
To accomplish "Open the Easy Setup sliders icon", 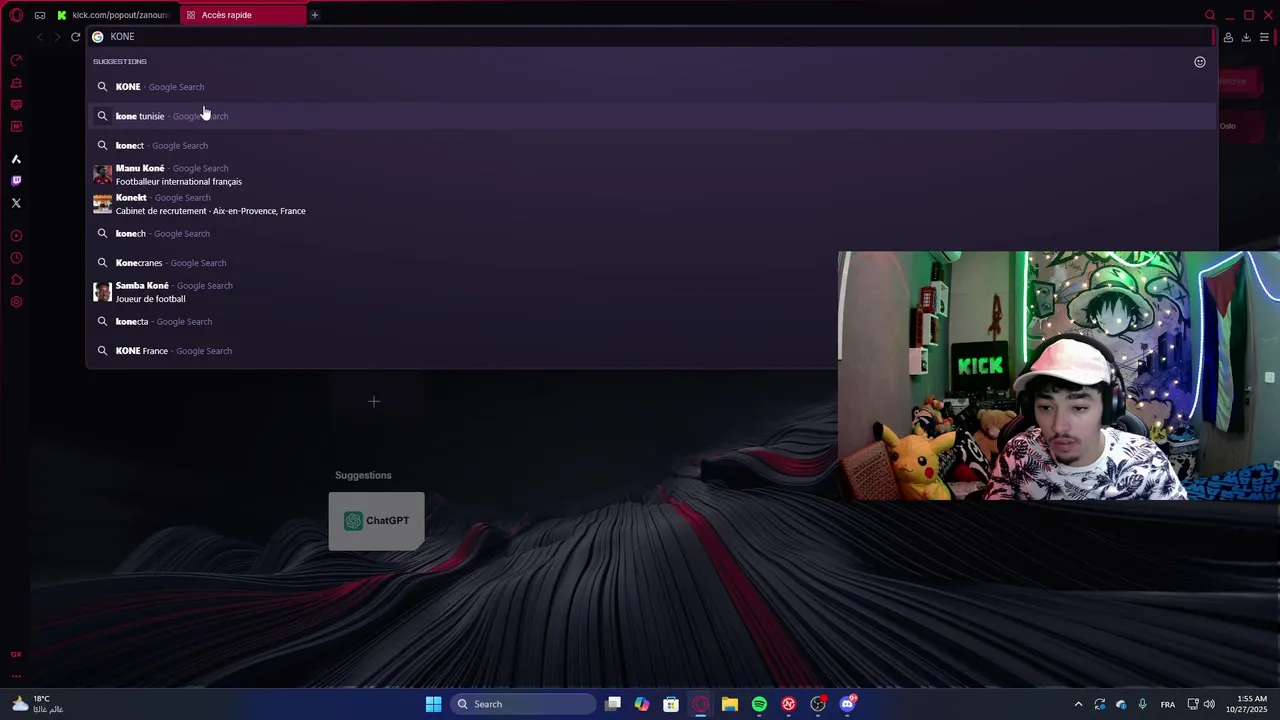I will click(1264, 37).
